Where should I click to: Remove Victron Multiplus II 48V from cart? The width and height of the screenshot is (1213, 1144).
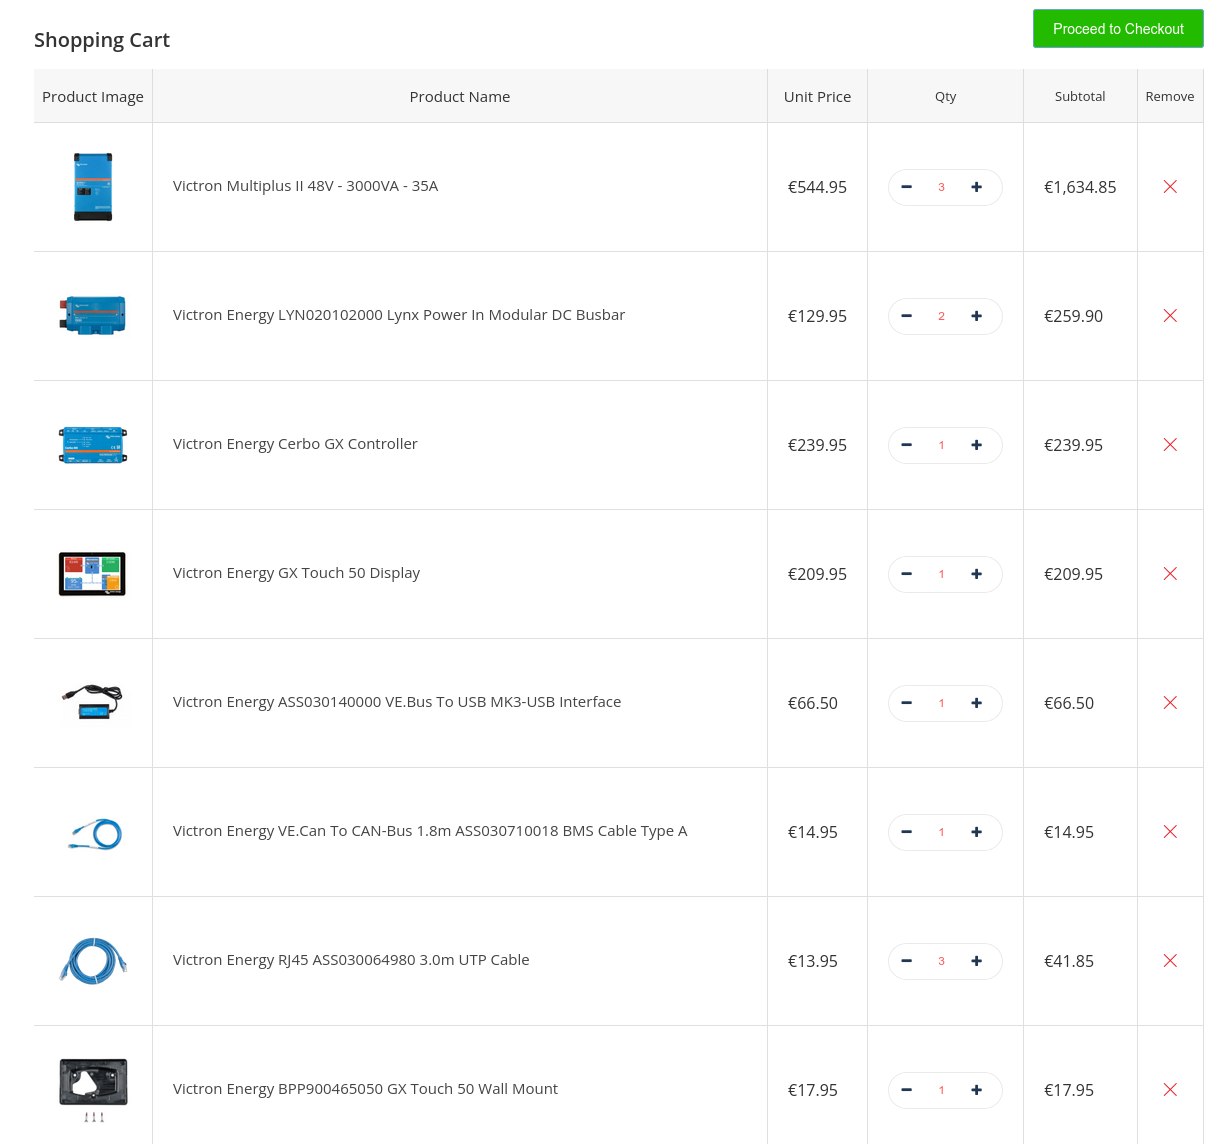(x=1170, y=187)
